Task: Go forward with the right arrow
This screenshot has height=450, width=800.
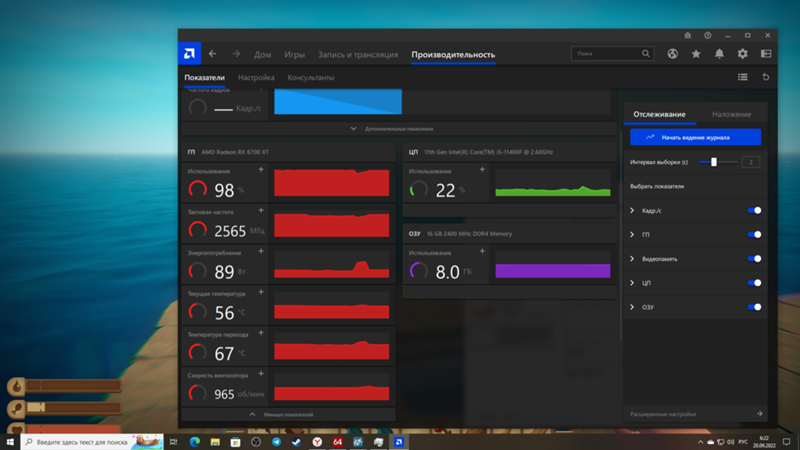Action: pyautogui.click(x=236, y=54)
